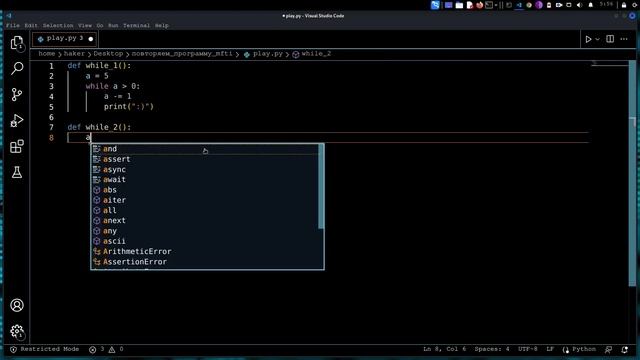Open the Testing flask view
This screenshot has width=640, height=360.
click(17, 172)
